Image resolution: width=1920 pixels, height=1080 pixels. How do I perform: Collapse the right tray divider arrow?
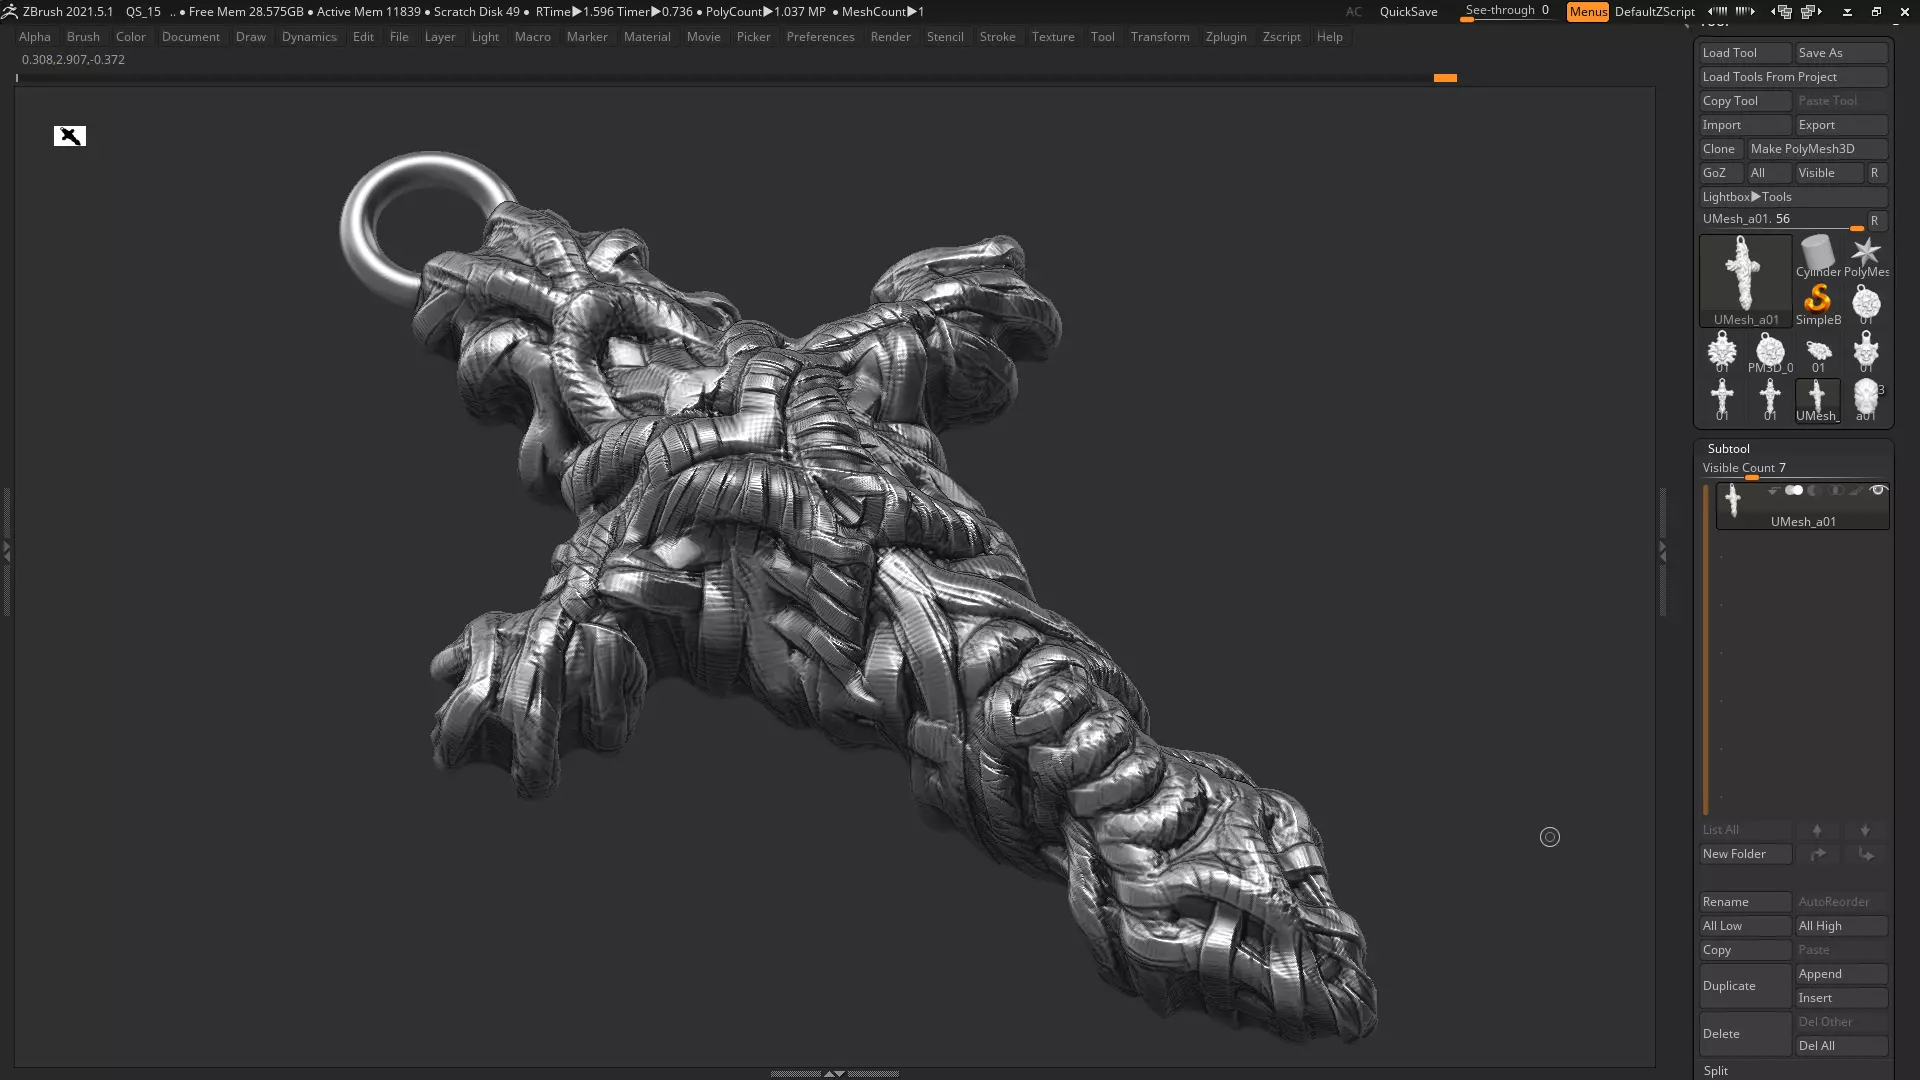[x=1662, y=551]
